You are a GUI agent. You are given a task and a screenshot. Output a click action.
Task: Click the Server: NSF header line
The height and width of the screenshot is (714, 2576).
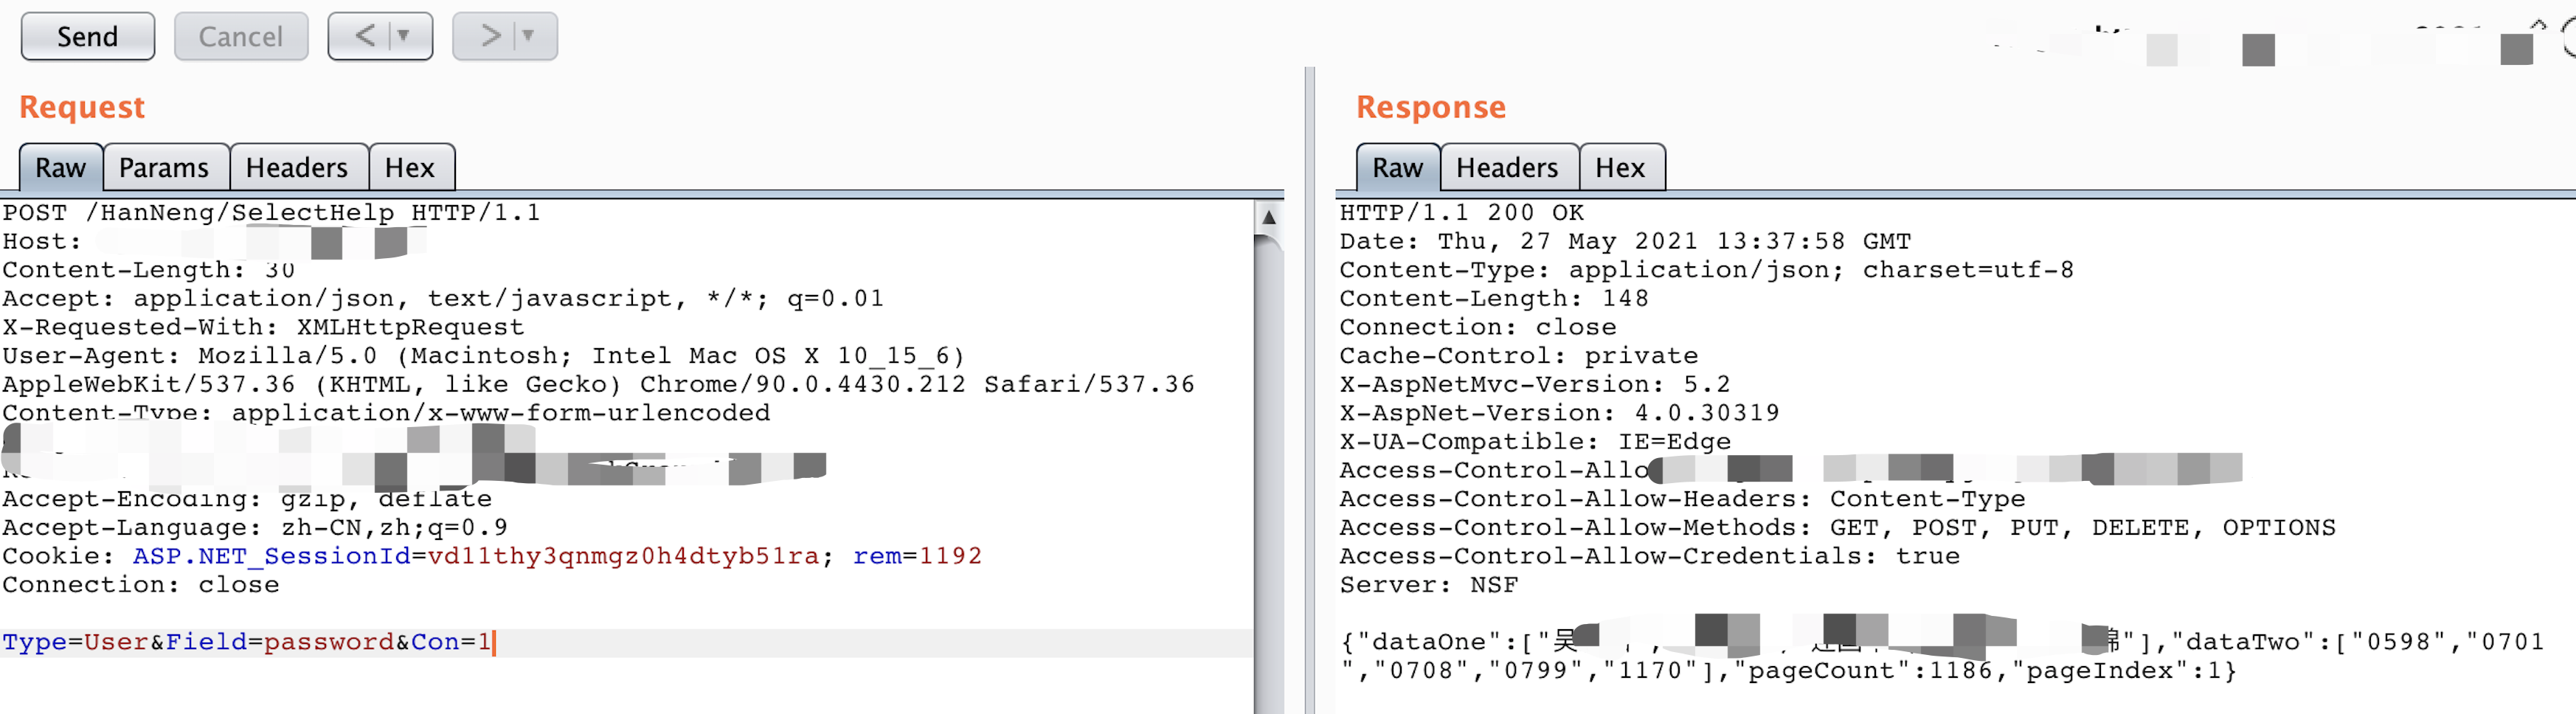(x=1428, y=585)
